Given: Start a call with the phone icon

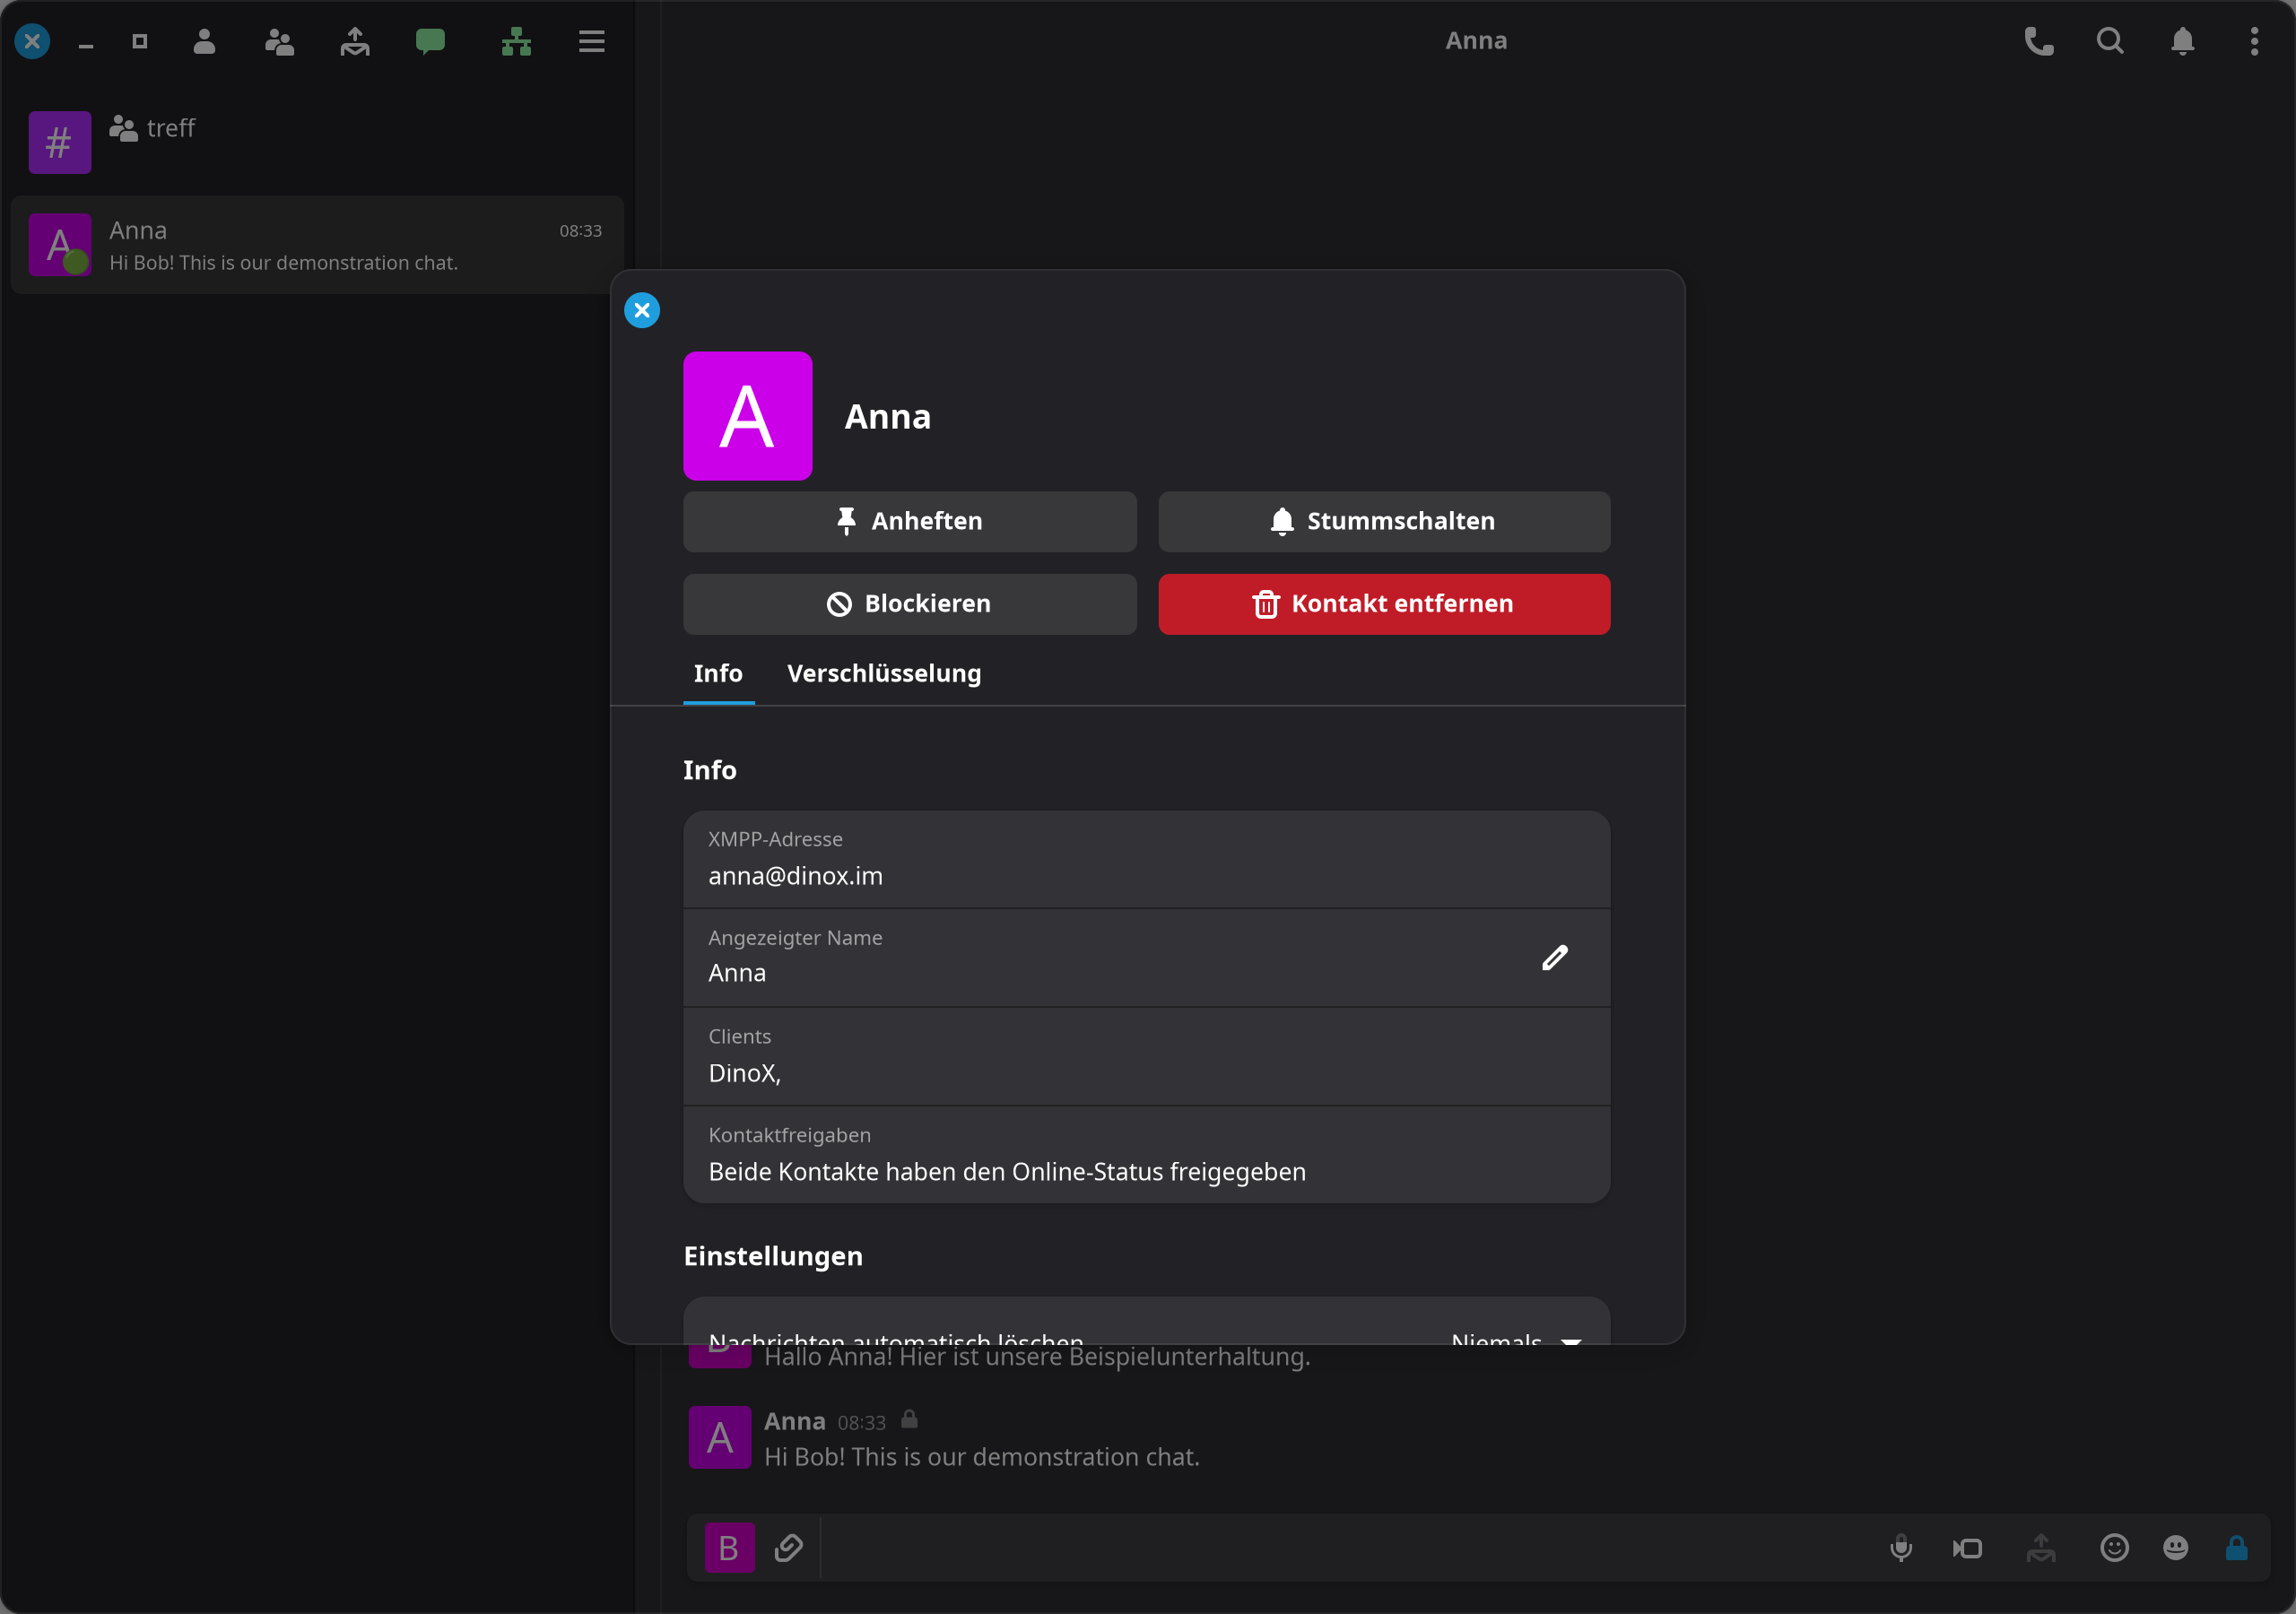Looking at the screenshot, I should point(2039,41).
